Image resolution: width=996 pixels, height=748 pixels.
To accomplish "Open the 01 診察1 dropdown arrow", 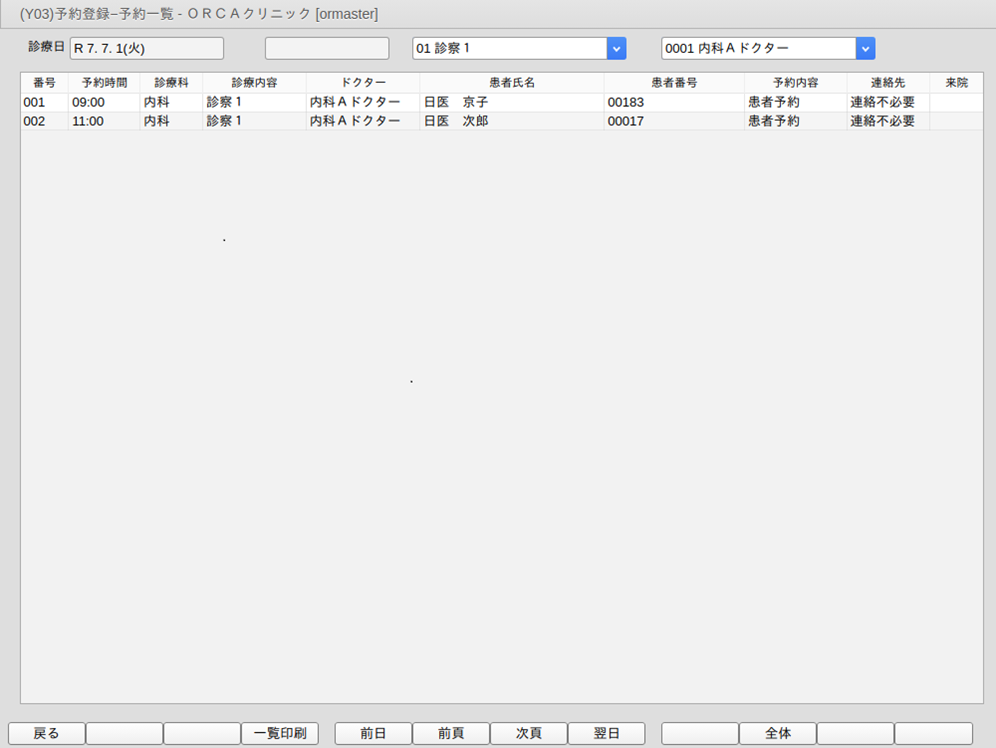I will (616, 48).
